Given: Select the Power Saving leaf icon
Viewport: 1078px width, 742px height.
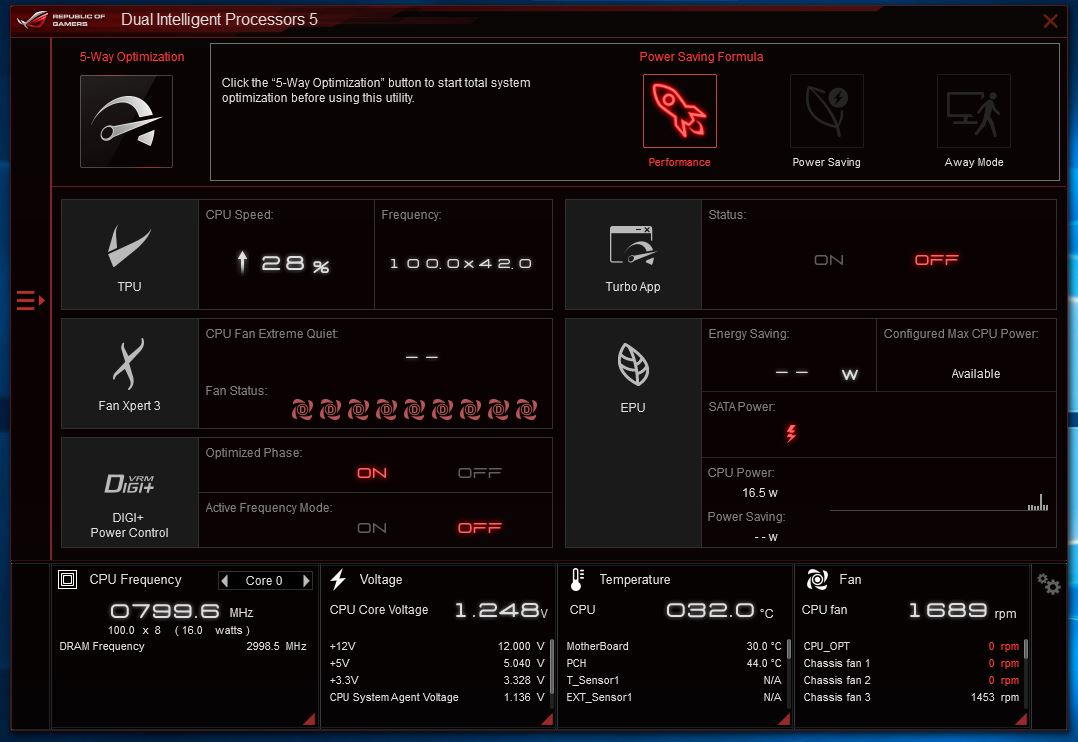Looking at the screenshot, I should [x=826, y=111].
